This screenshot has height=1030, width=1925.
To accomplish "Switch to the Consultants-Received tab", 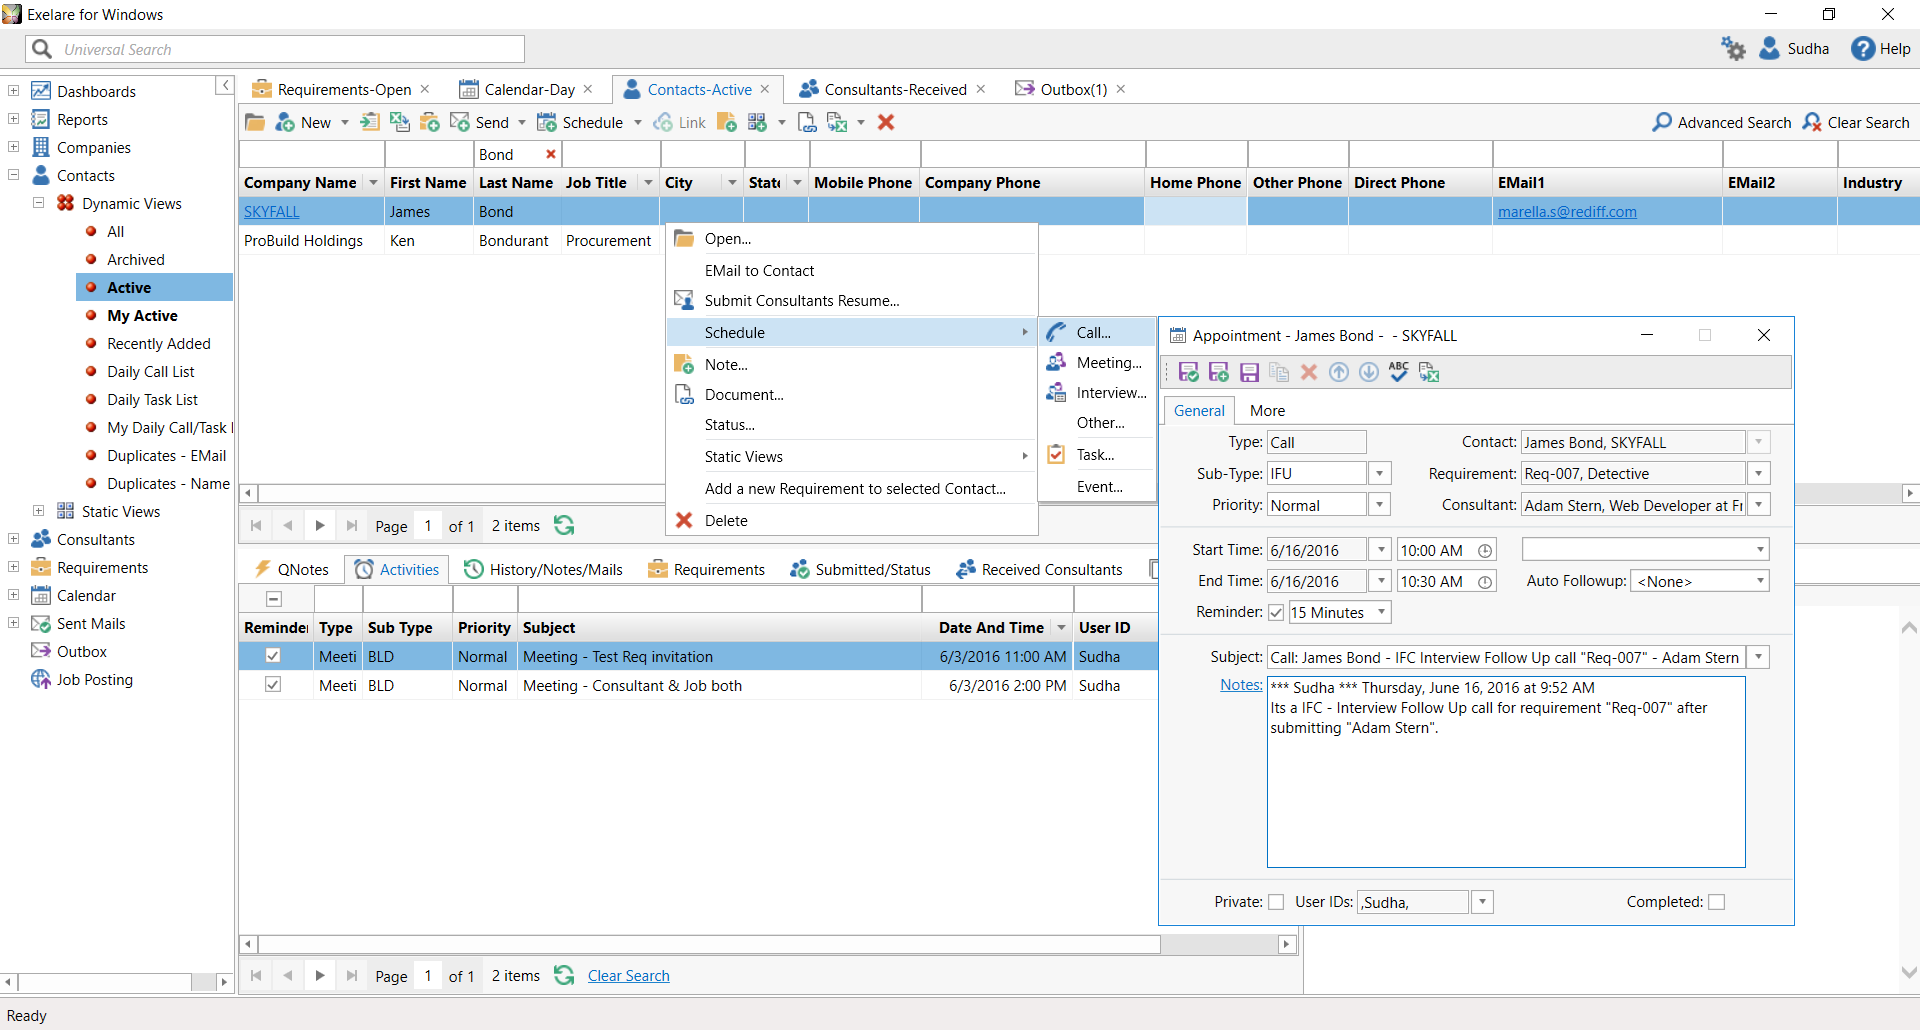I will (x=895, y=89).
